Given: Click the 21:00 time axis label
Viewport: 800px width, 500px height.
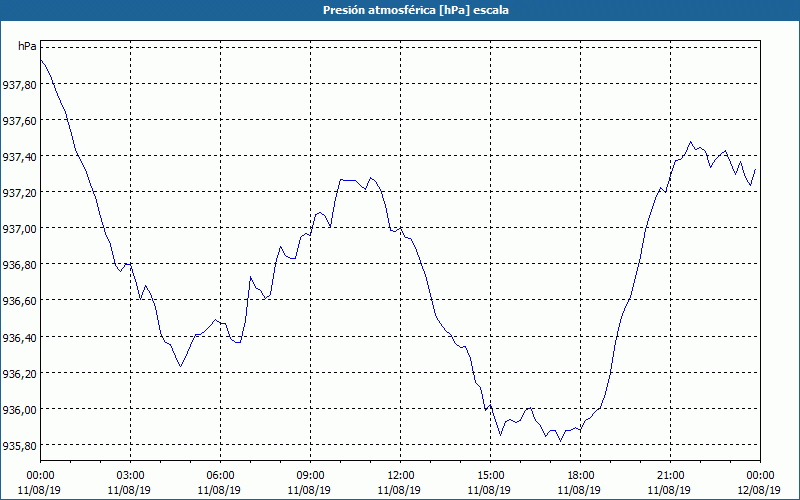Looking at the screenshot, I should pos(670,476).
